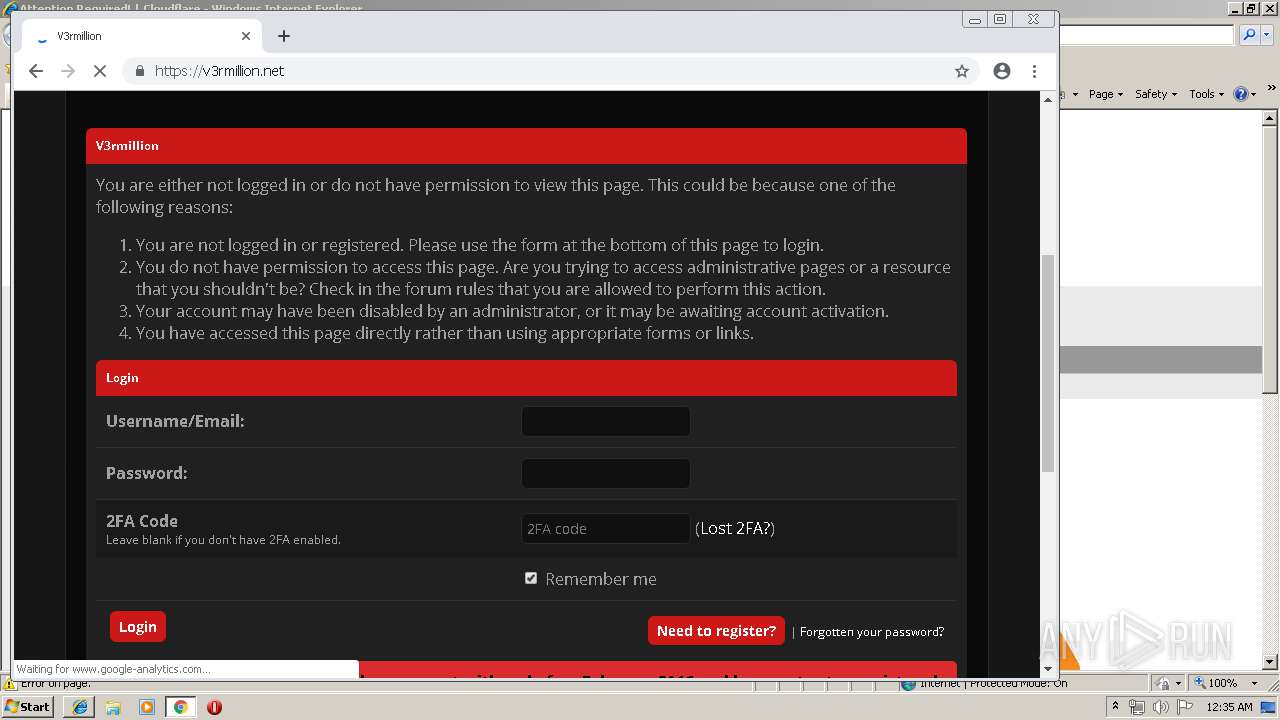Click the Chrome forward arrow

click(x=68, y=71)
